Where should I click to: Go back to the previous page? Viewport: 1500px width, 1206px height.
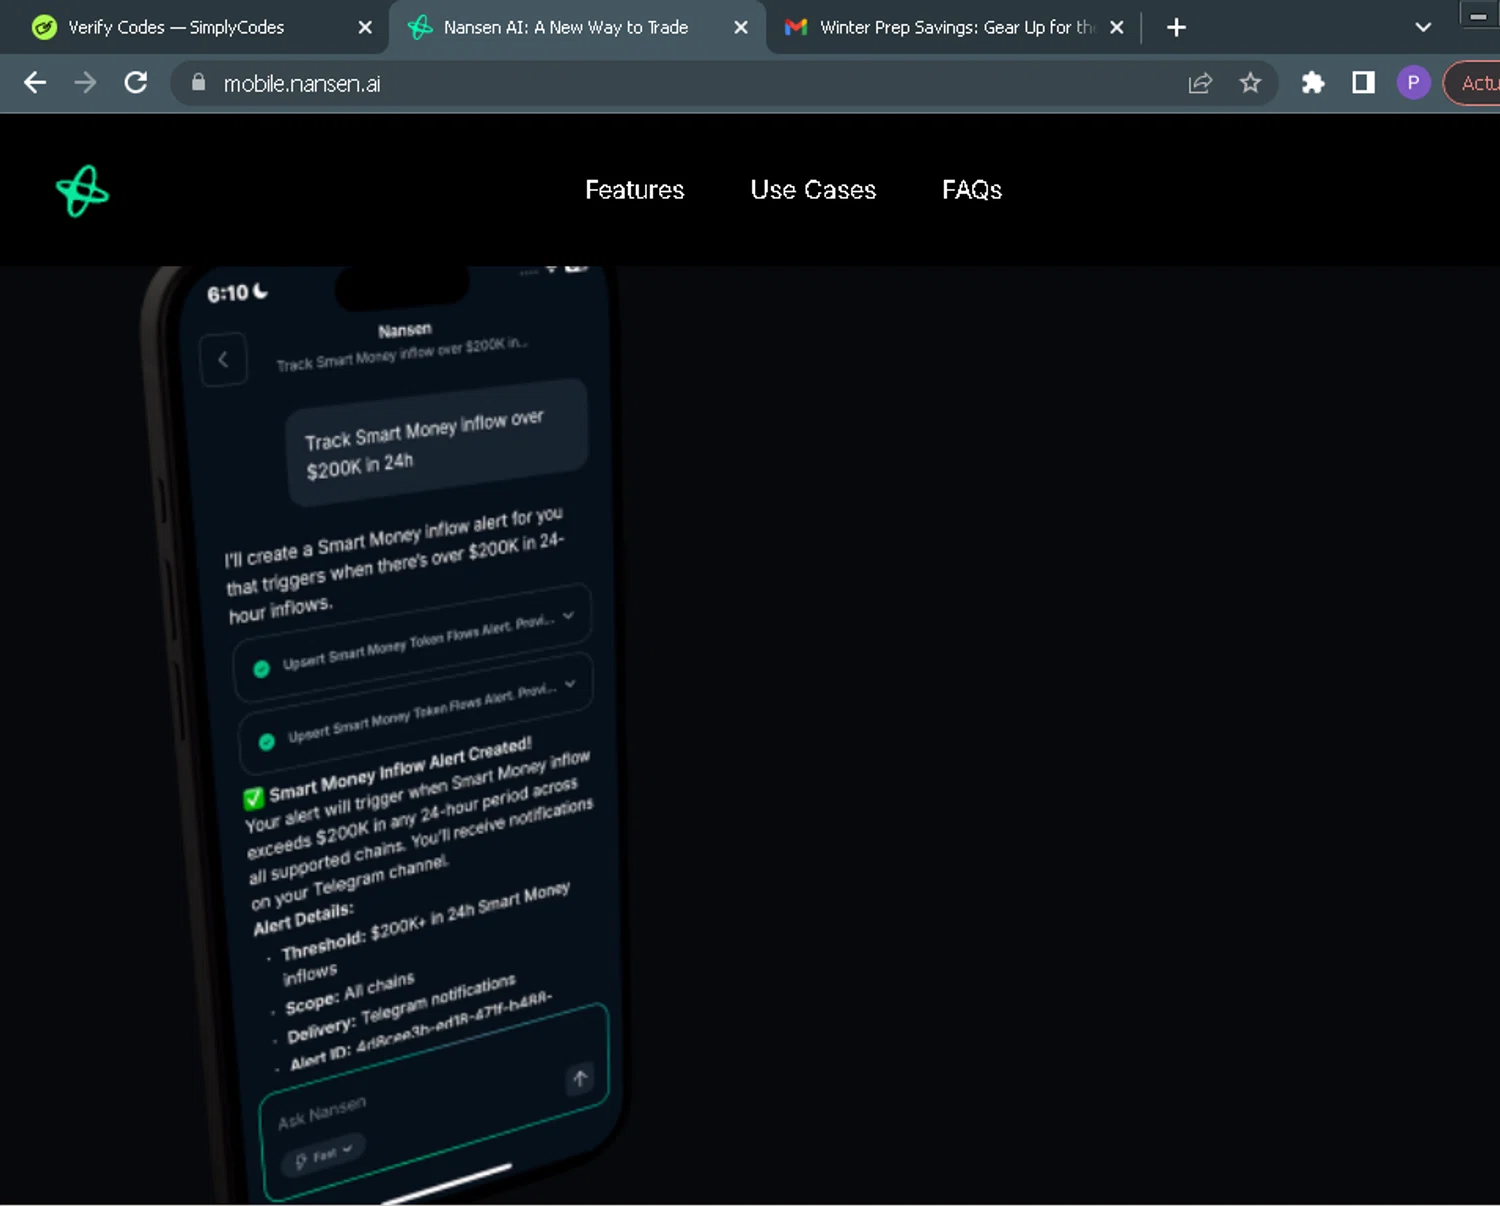(35, 83)
